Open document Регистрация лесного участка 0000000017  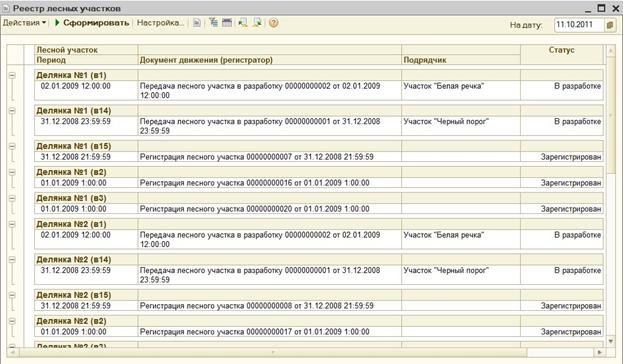(x=255, y=332)
